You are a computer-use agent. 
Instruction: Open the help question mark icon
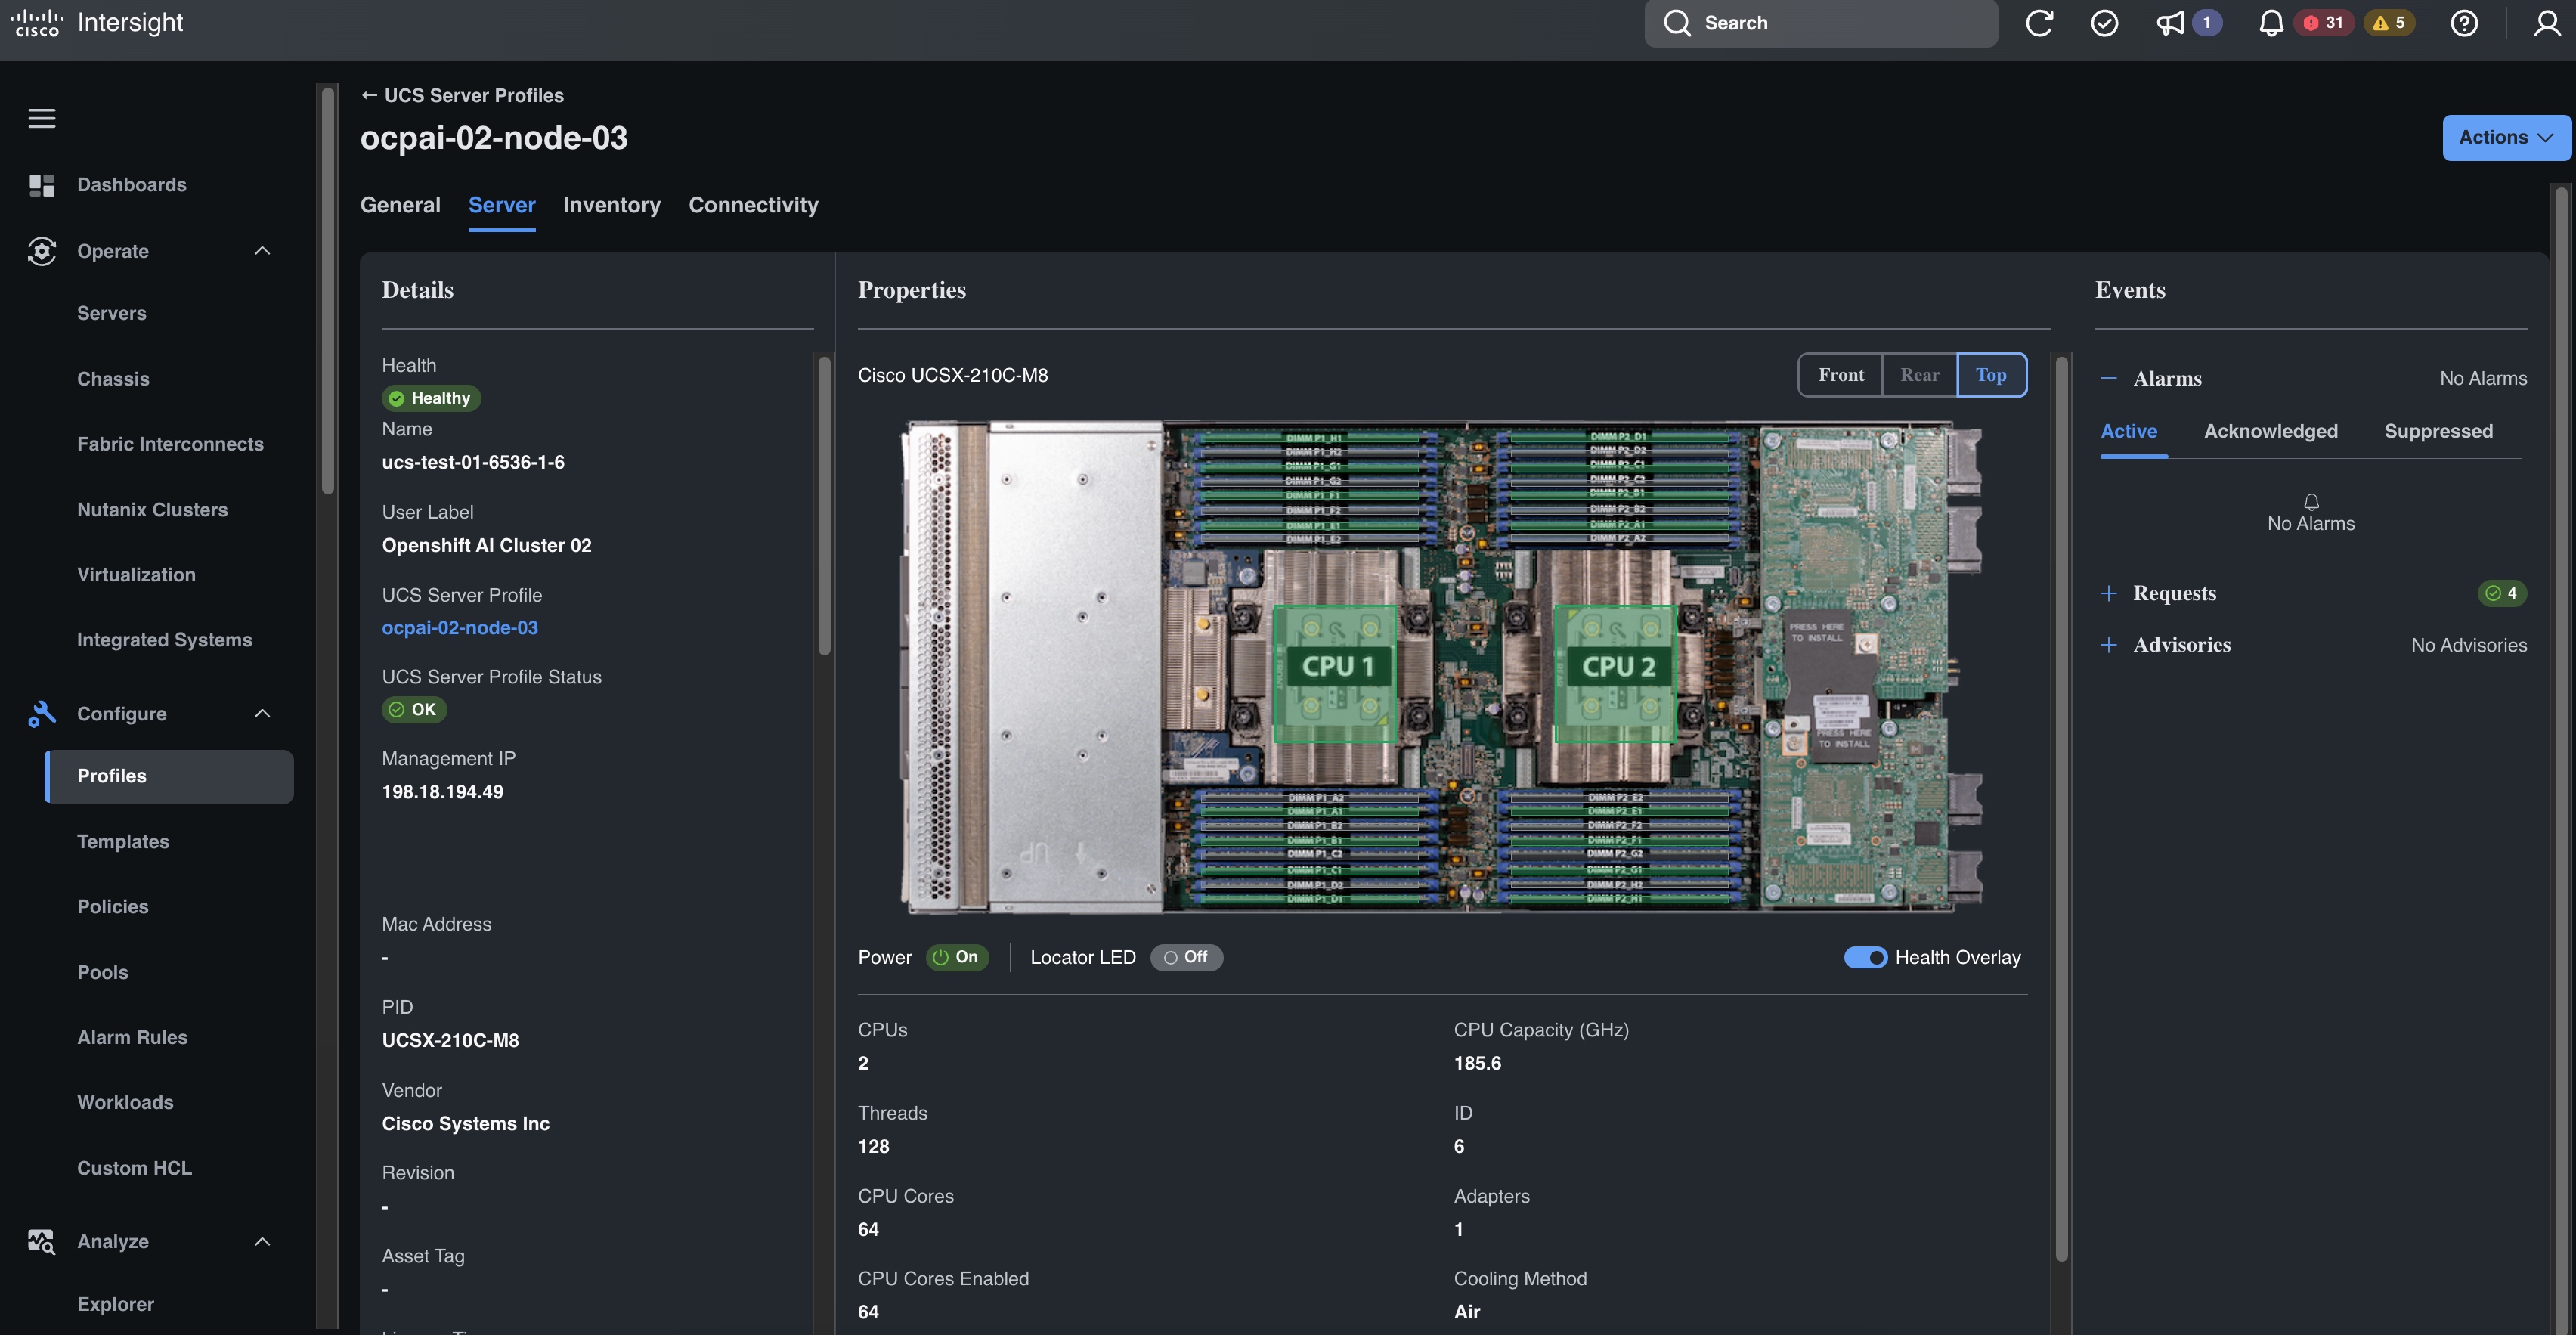2464,23
